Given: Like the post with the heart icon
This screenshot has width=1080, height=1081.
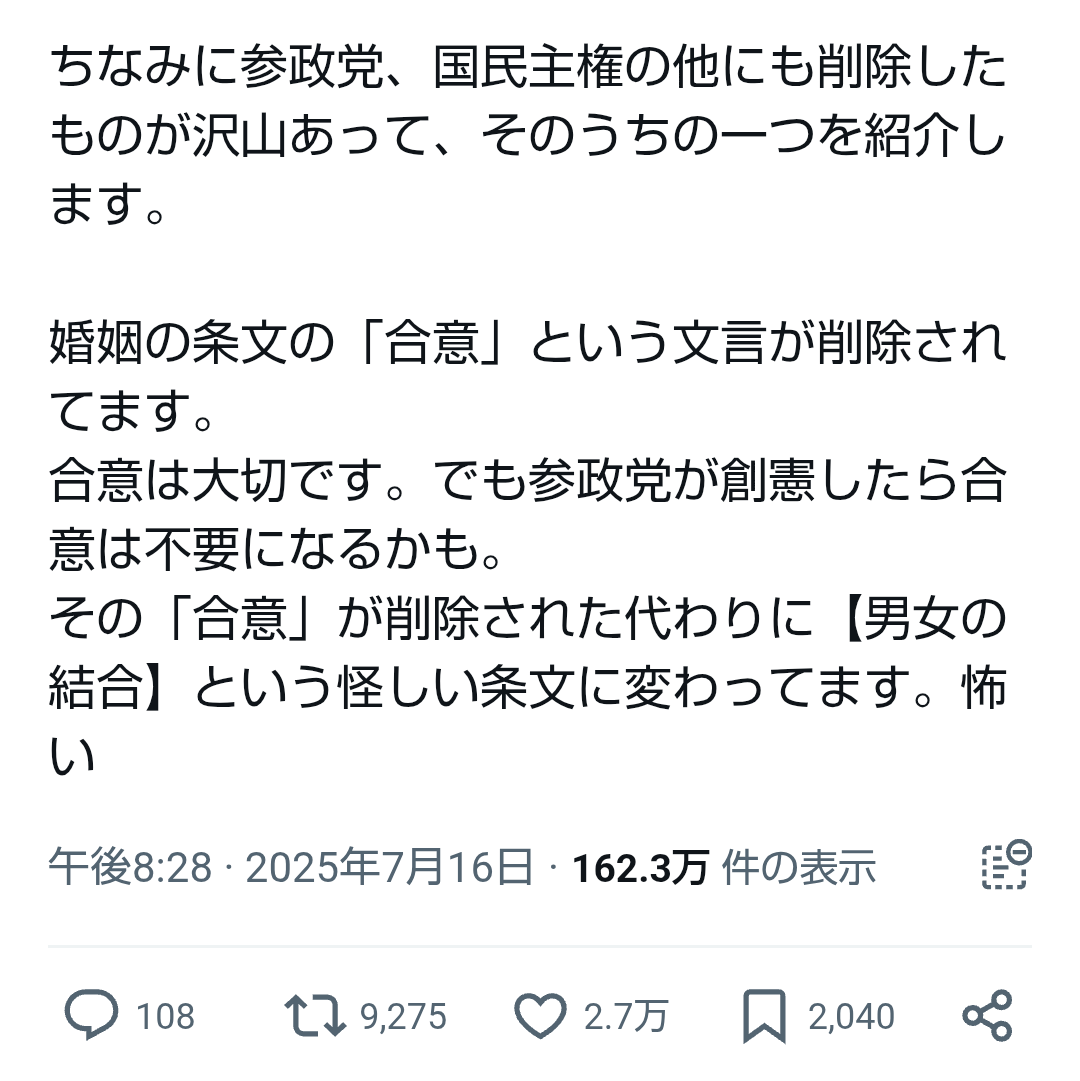Looking at the screenshot, I should tap(540, 1016).
